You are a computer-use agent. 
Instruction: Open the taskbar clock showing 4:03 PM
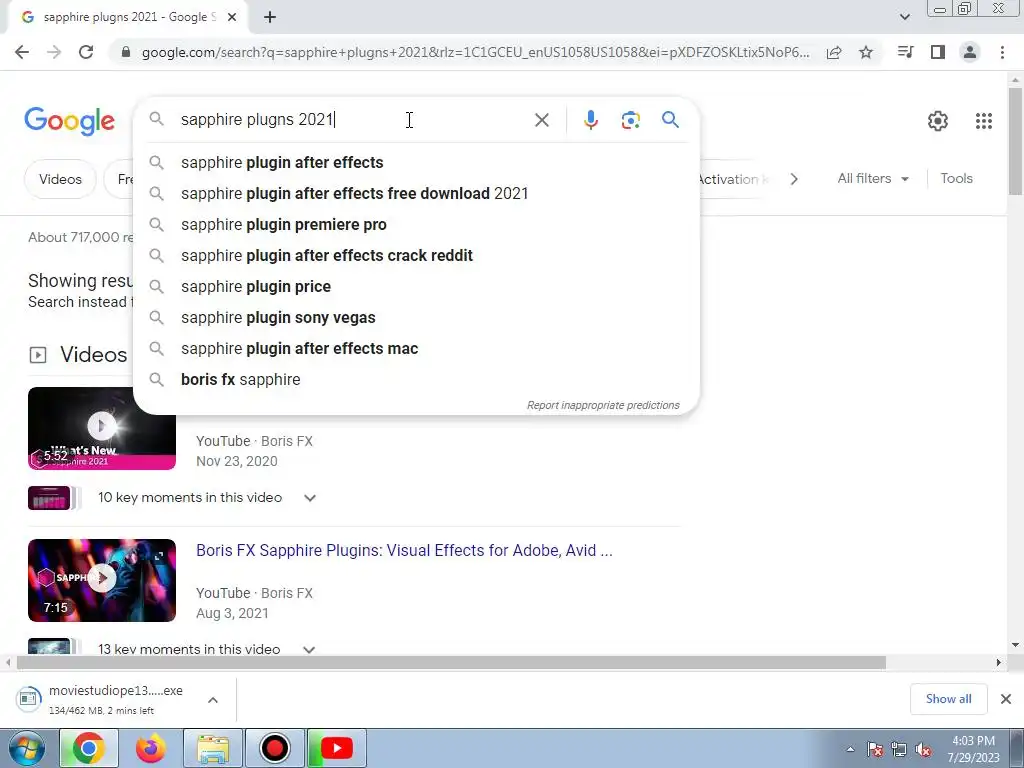(x=974, y=749)
